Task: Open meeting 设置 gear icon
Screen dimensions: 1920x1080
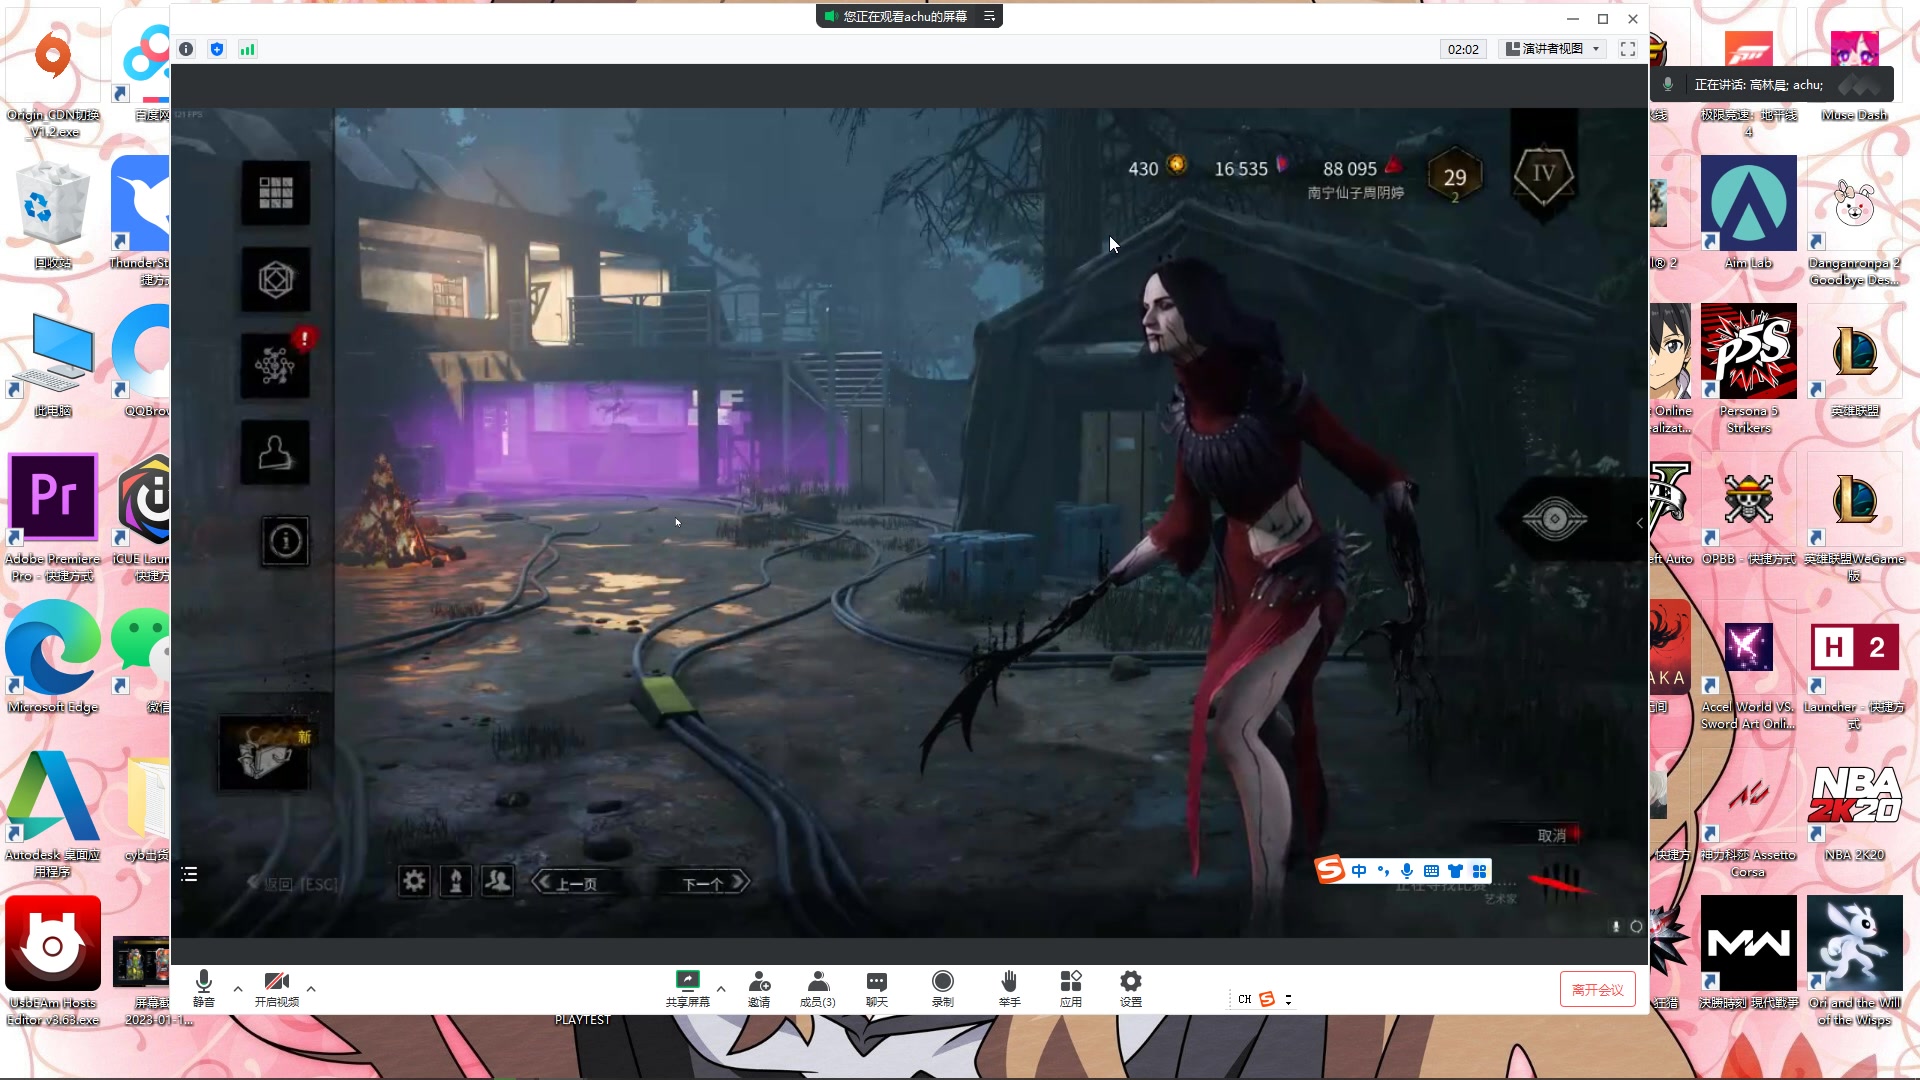Action: (x=1131, y=988)
